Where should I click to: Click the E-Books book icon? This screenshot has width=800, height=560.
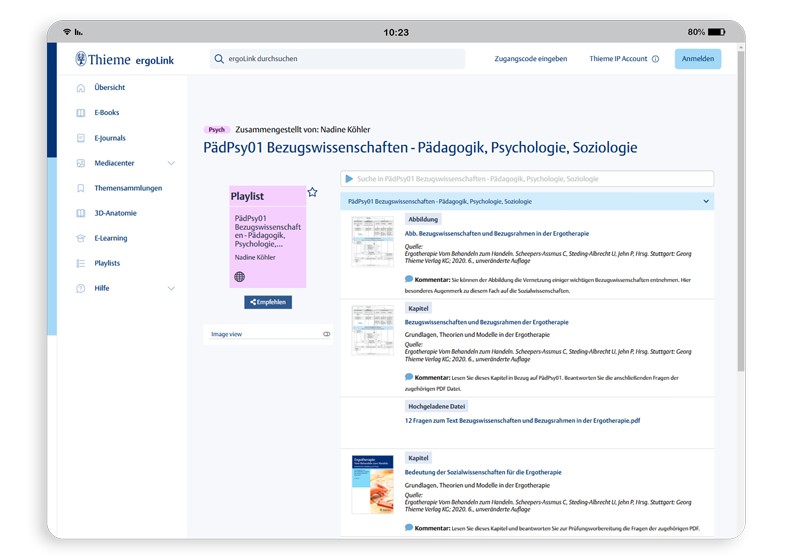click(x=81, y=113)
